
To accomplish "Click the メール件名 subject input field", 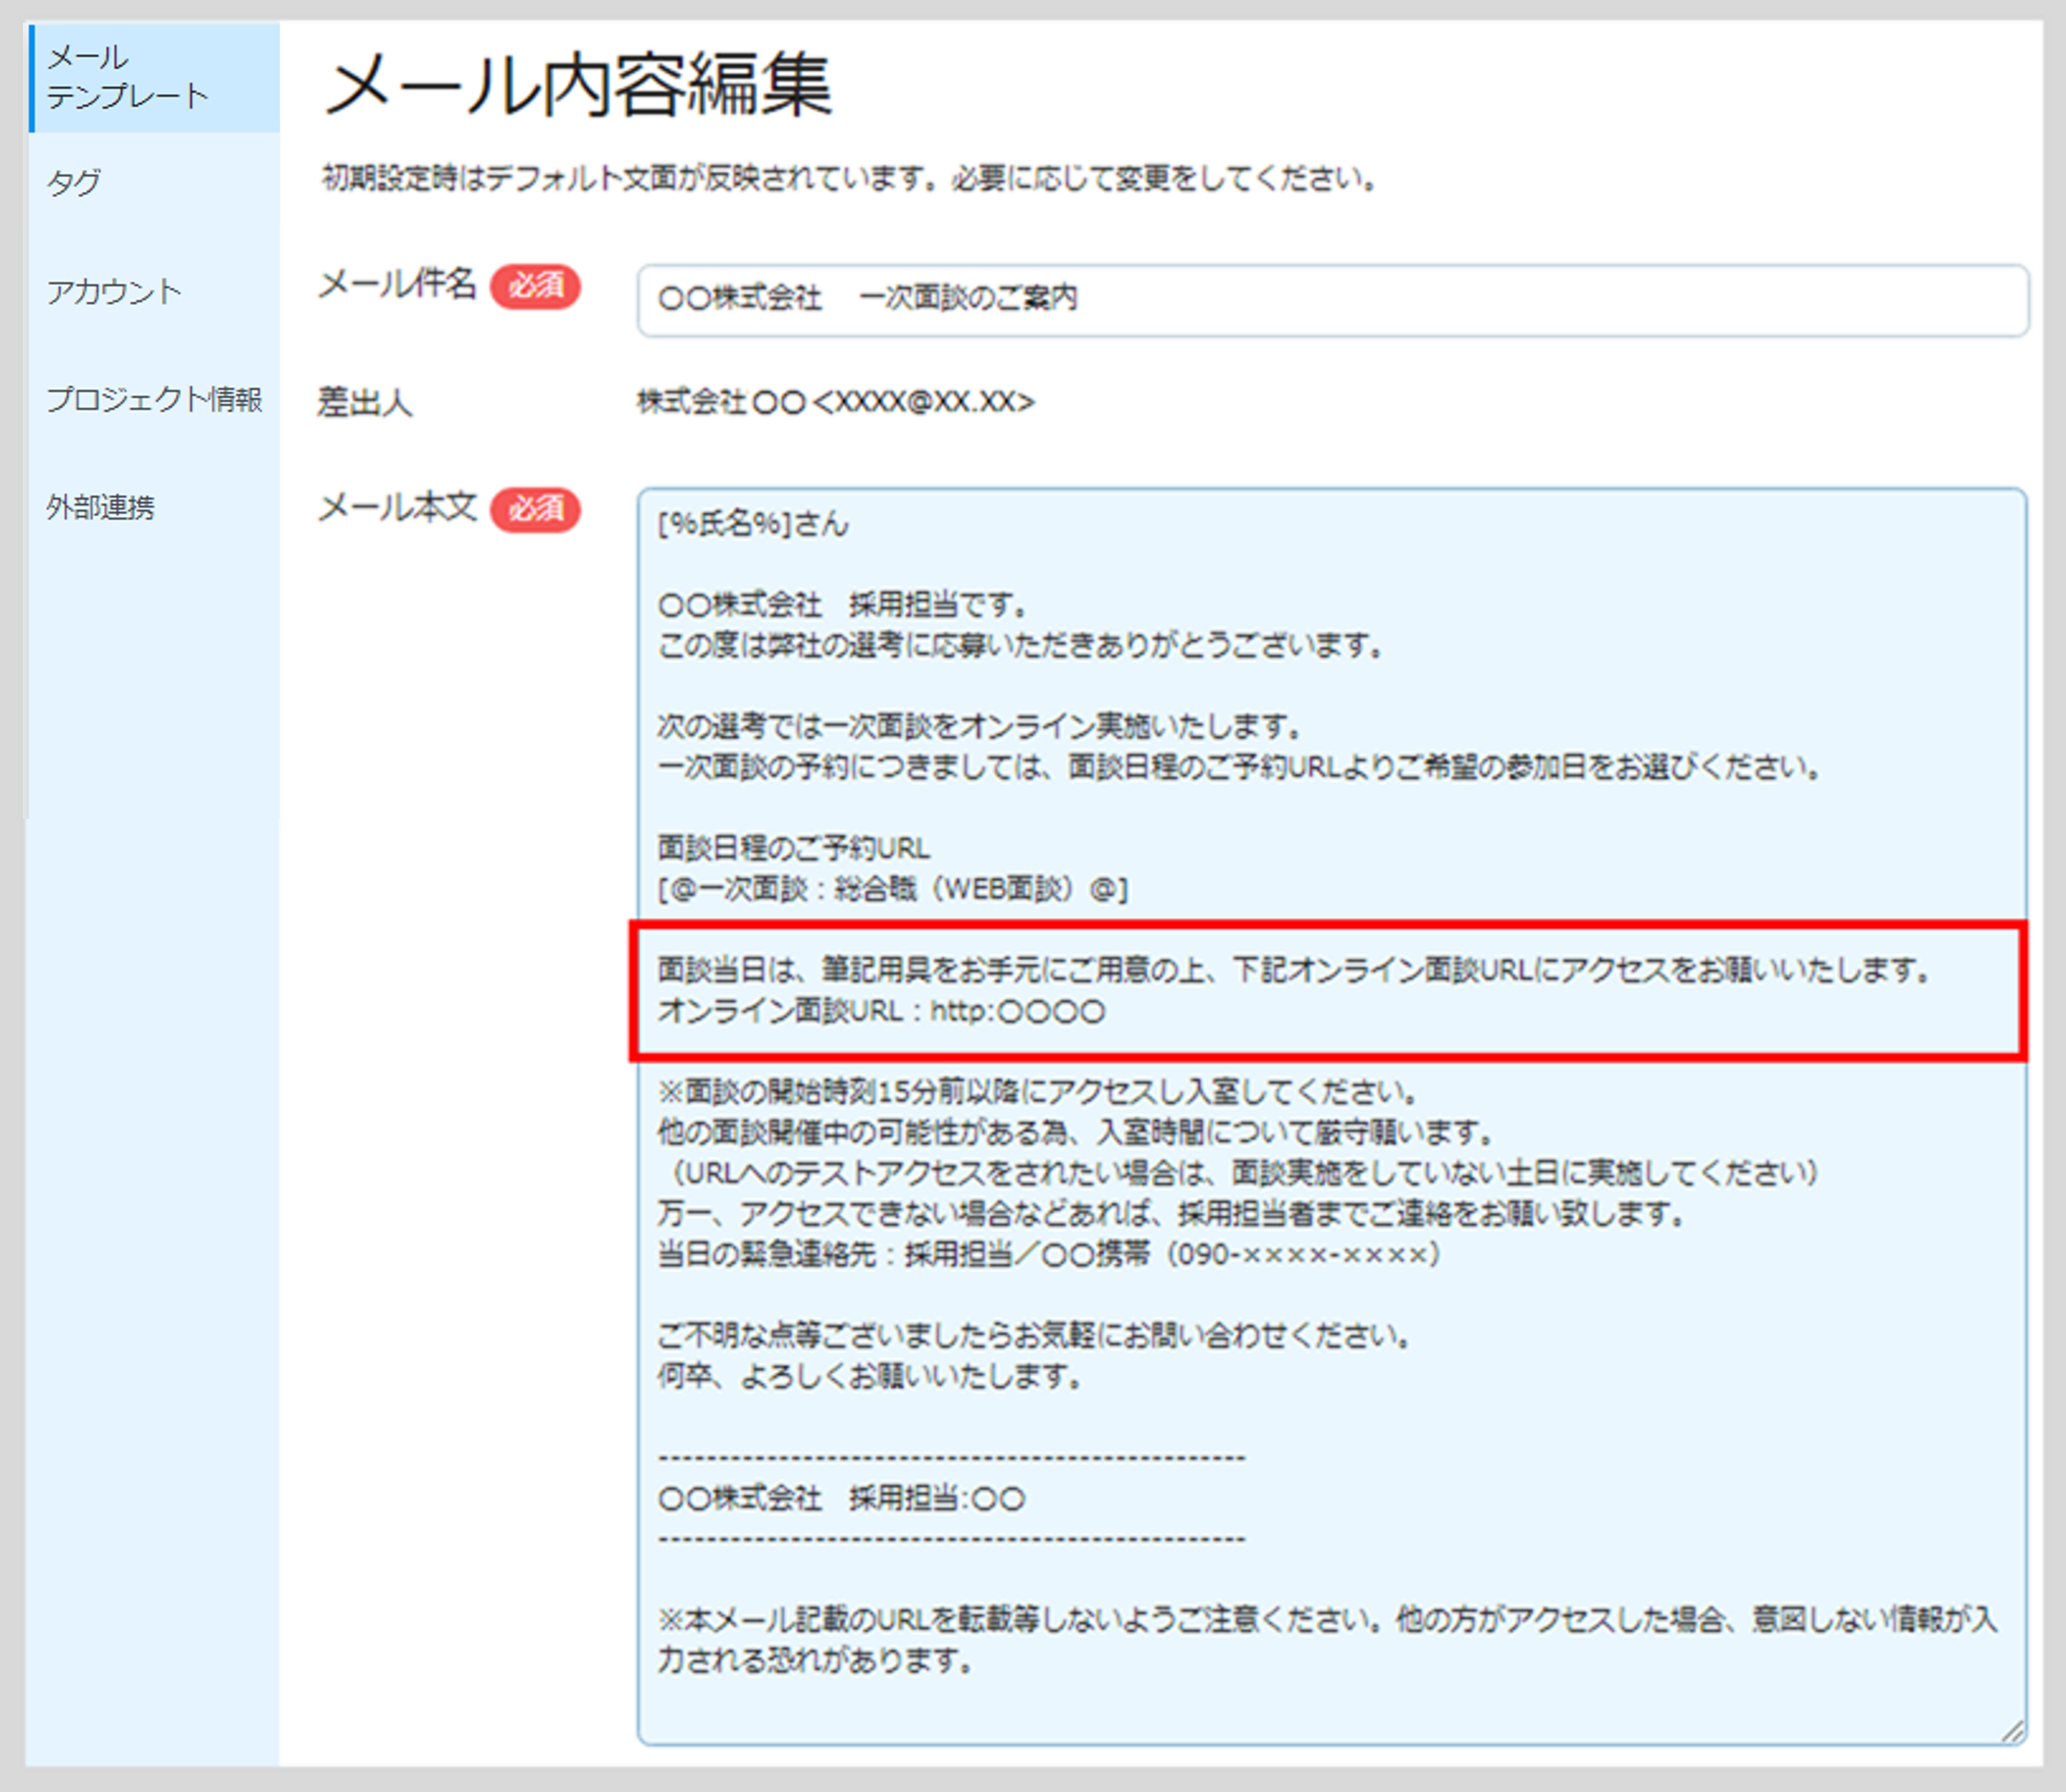I will 1332,299.
